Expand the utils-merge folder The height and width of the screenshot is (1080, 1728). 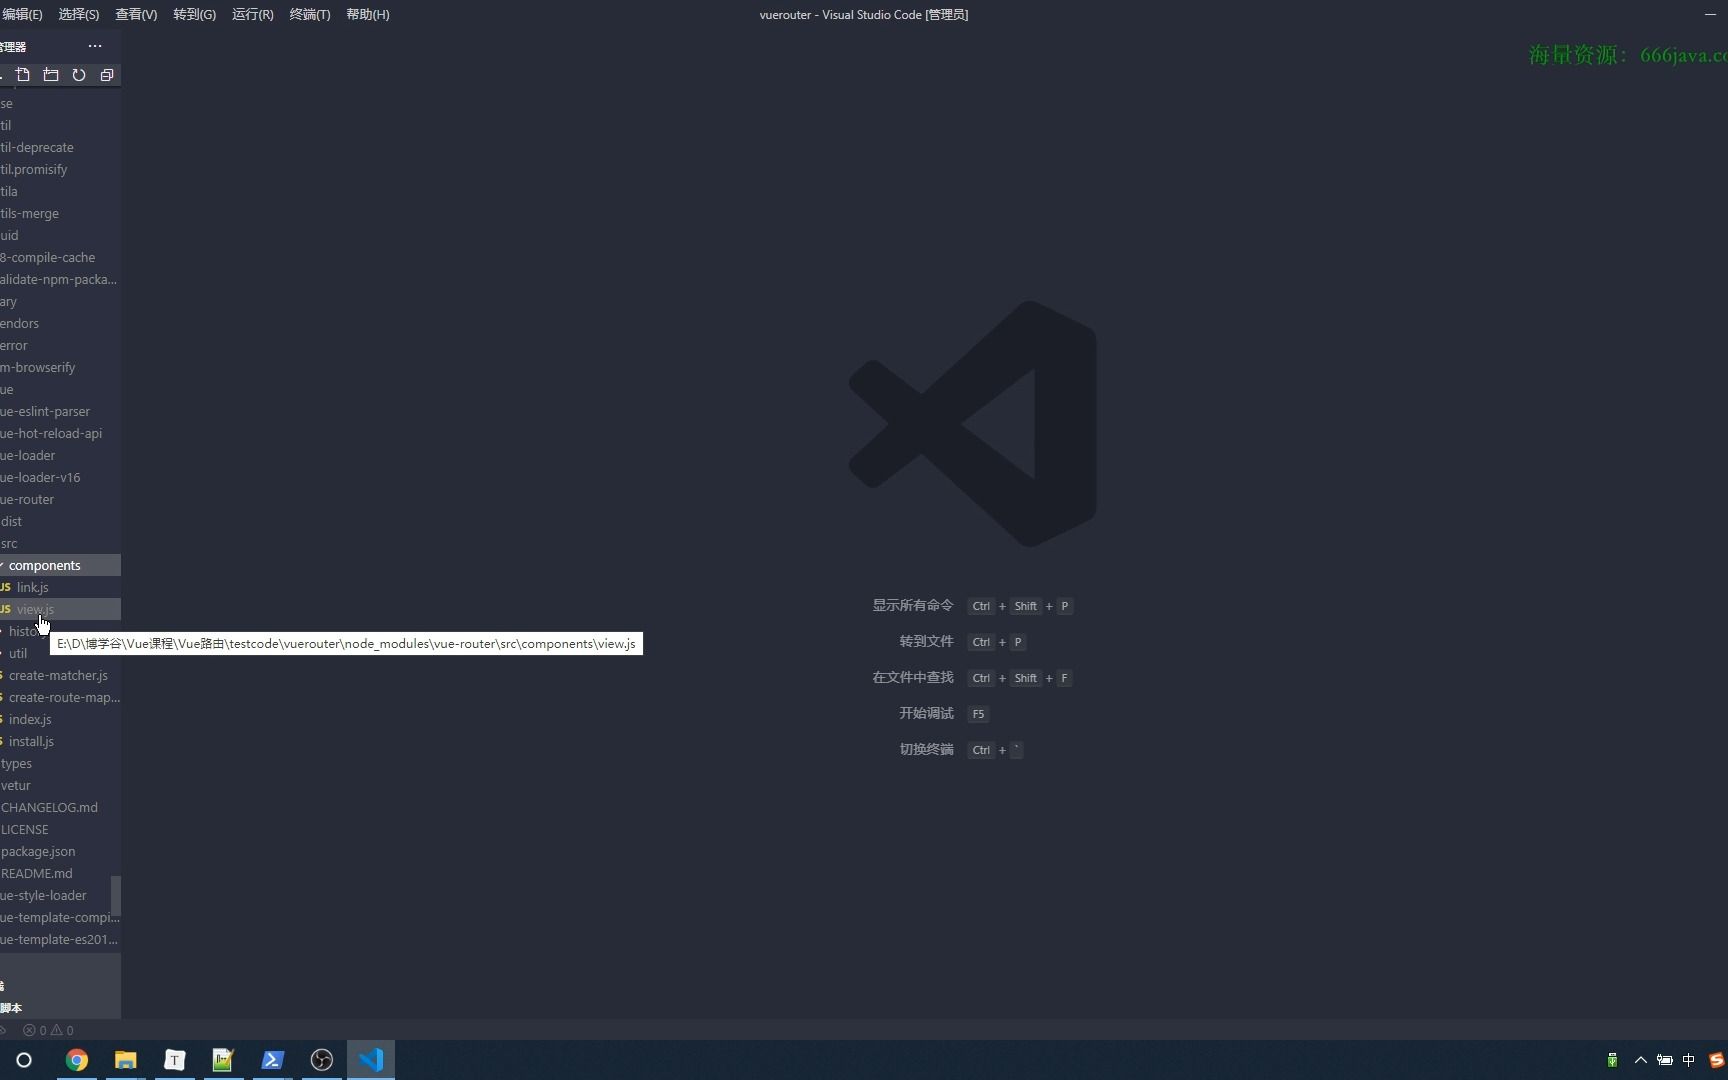(60, 213)
